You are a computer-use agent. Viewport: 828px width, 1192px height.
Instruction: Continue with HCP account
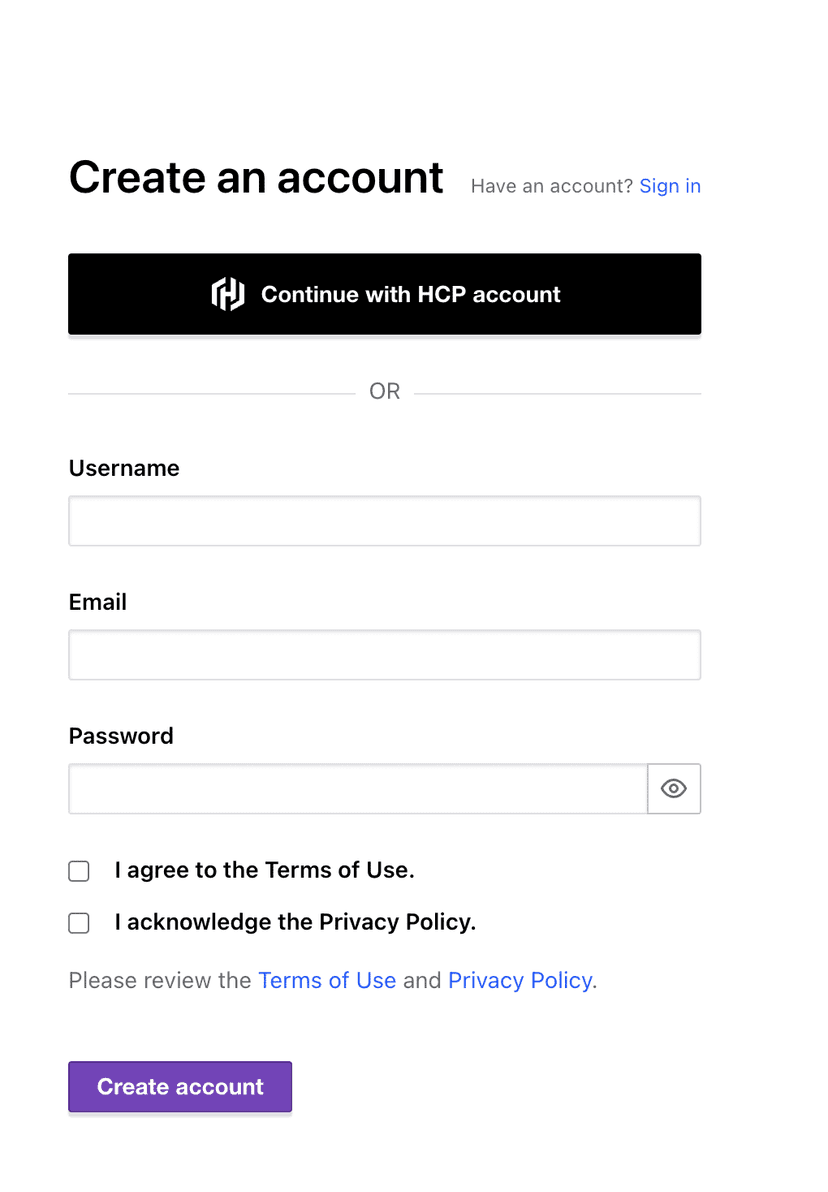click(384, 294)
